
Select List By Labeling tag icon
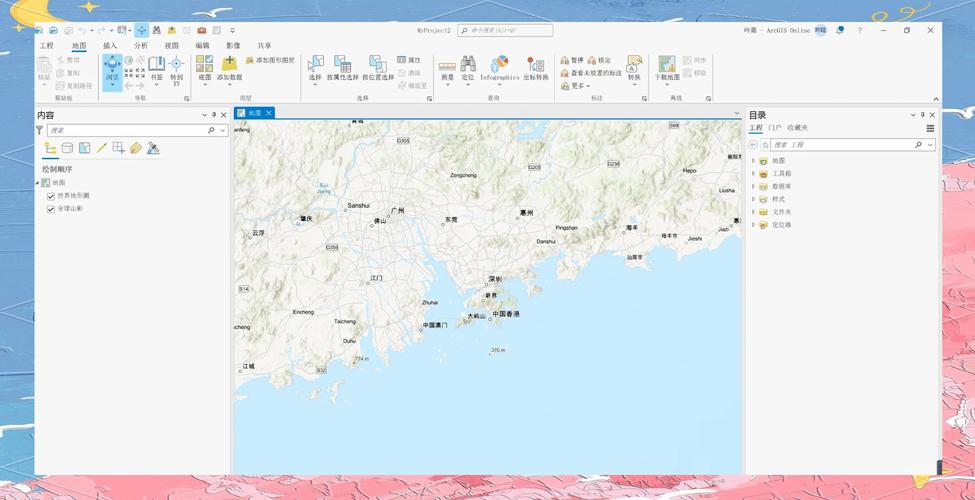[136, 148]
